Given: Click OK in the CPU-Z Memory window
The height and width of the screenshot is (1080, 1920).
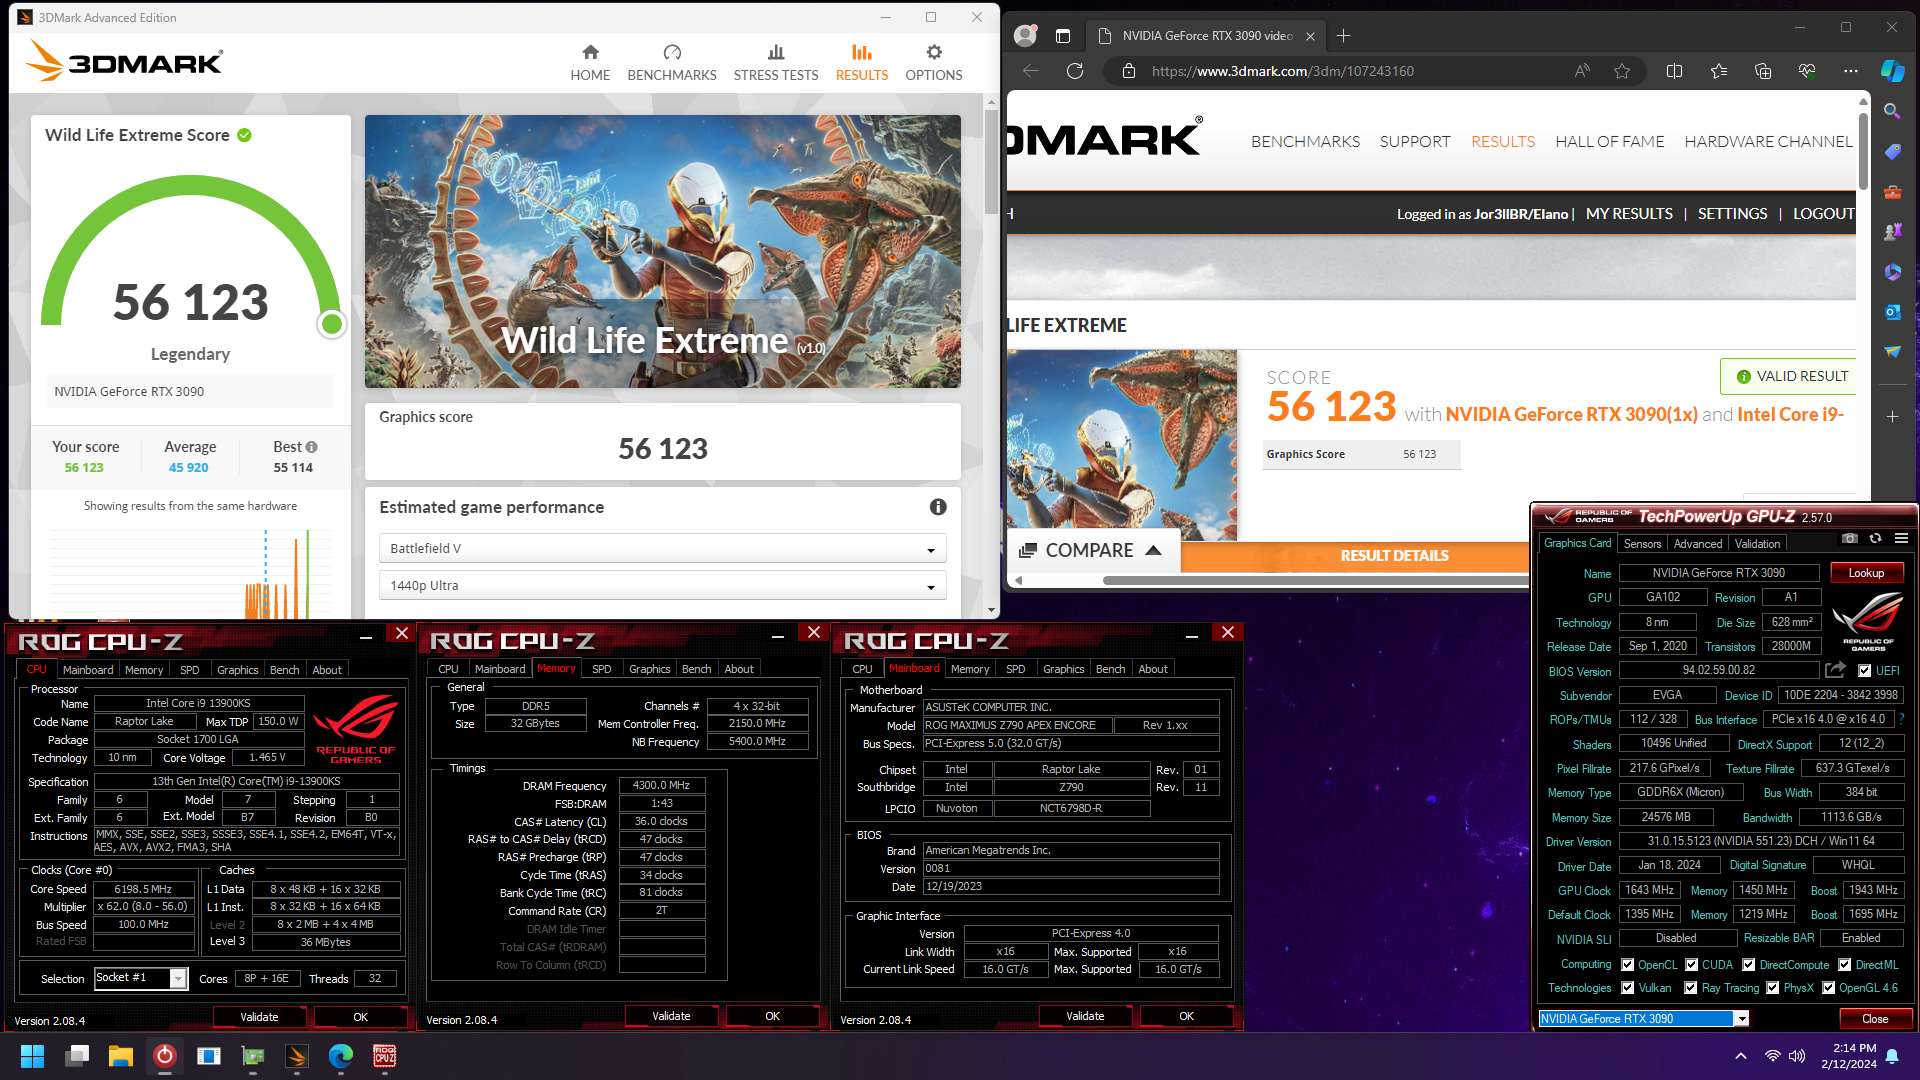Looking at the screenshot, I should [x=772, y=1016].
